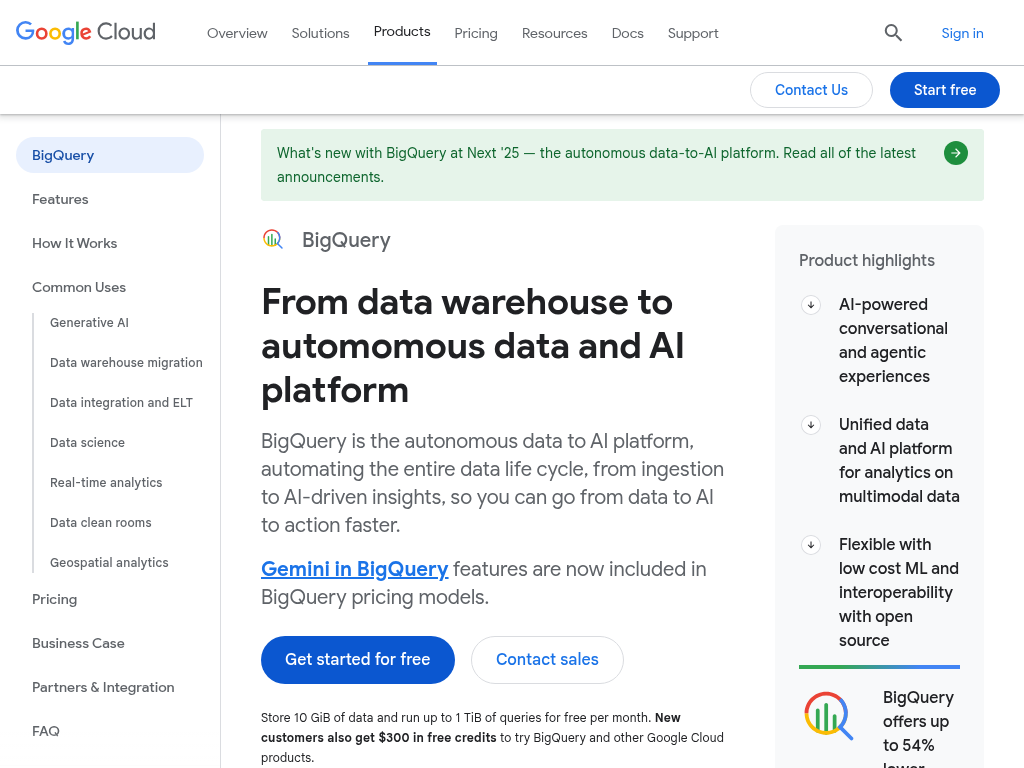The height and width of the screenshot is (768, 1024).
Task: Open the search magnifier icon
Action: click(893, 33)
